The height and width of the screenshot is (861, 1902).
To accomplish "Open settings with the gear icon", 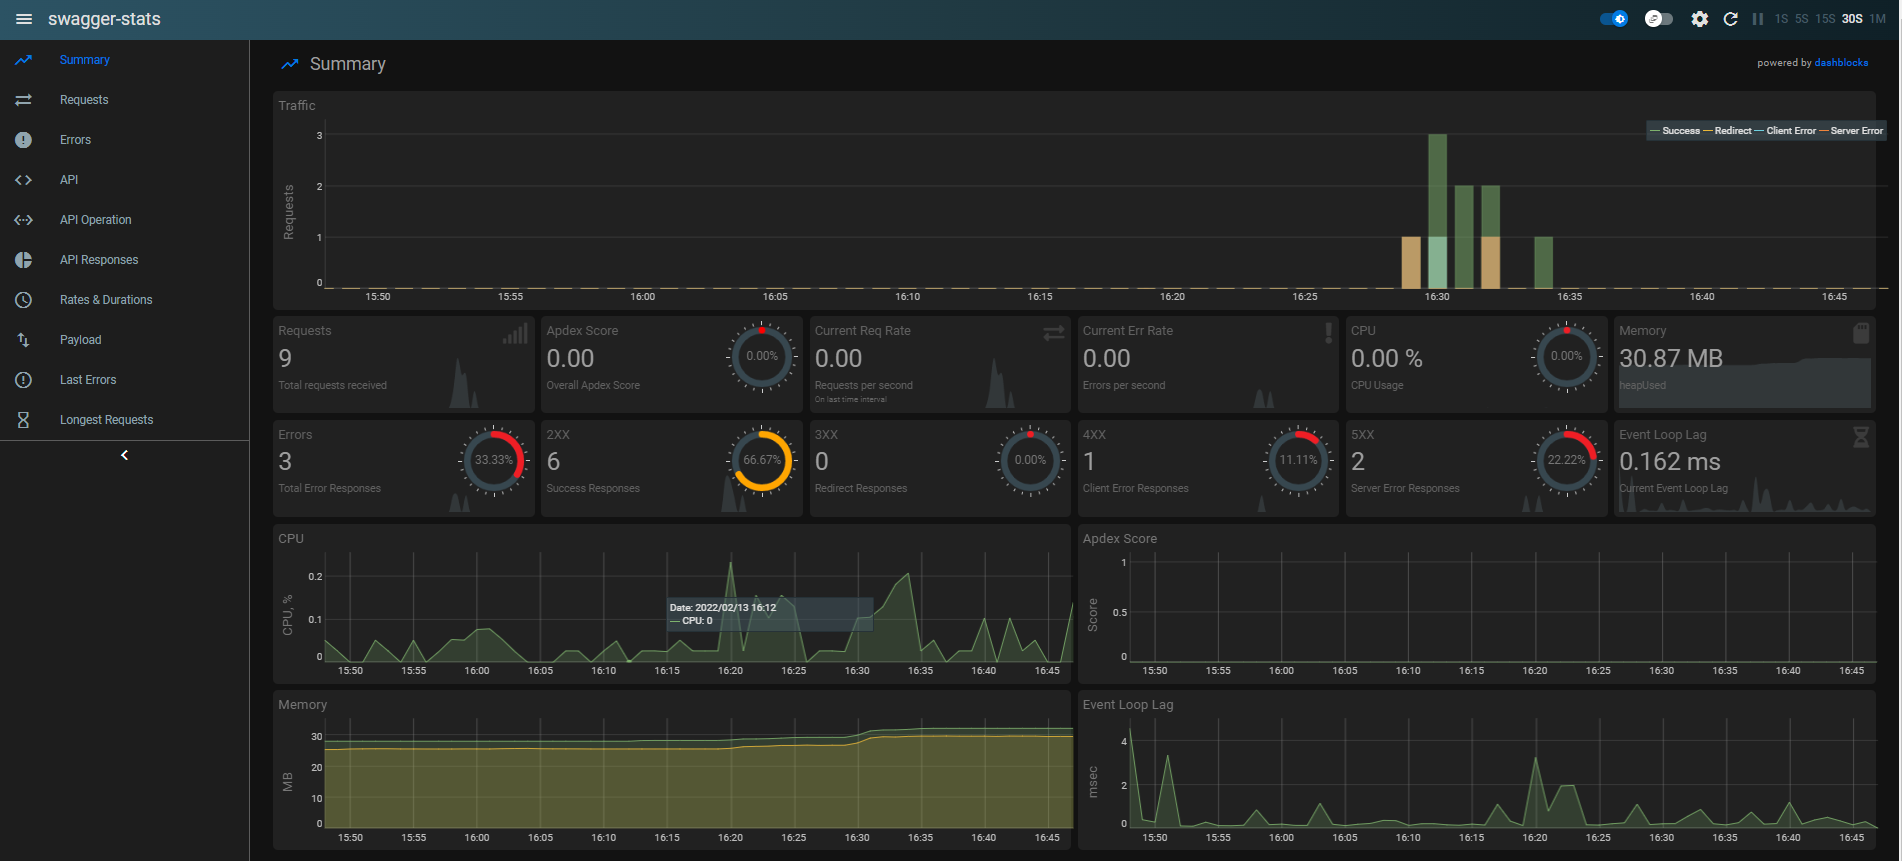I will [x=1700, y=19].
